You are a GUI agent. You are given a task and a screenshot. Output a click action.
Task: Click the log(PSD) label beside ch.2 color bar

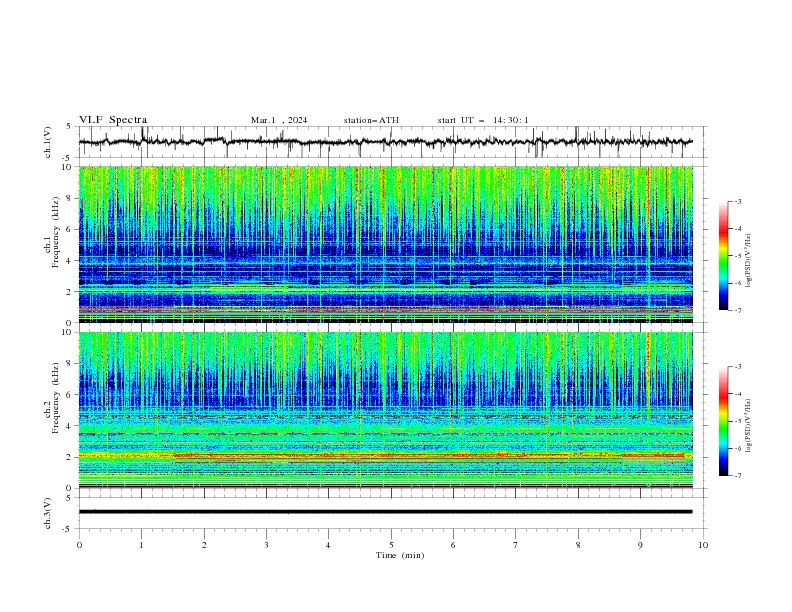[x=749, y=426]
